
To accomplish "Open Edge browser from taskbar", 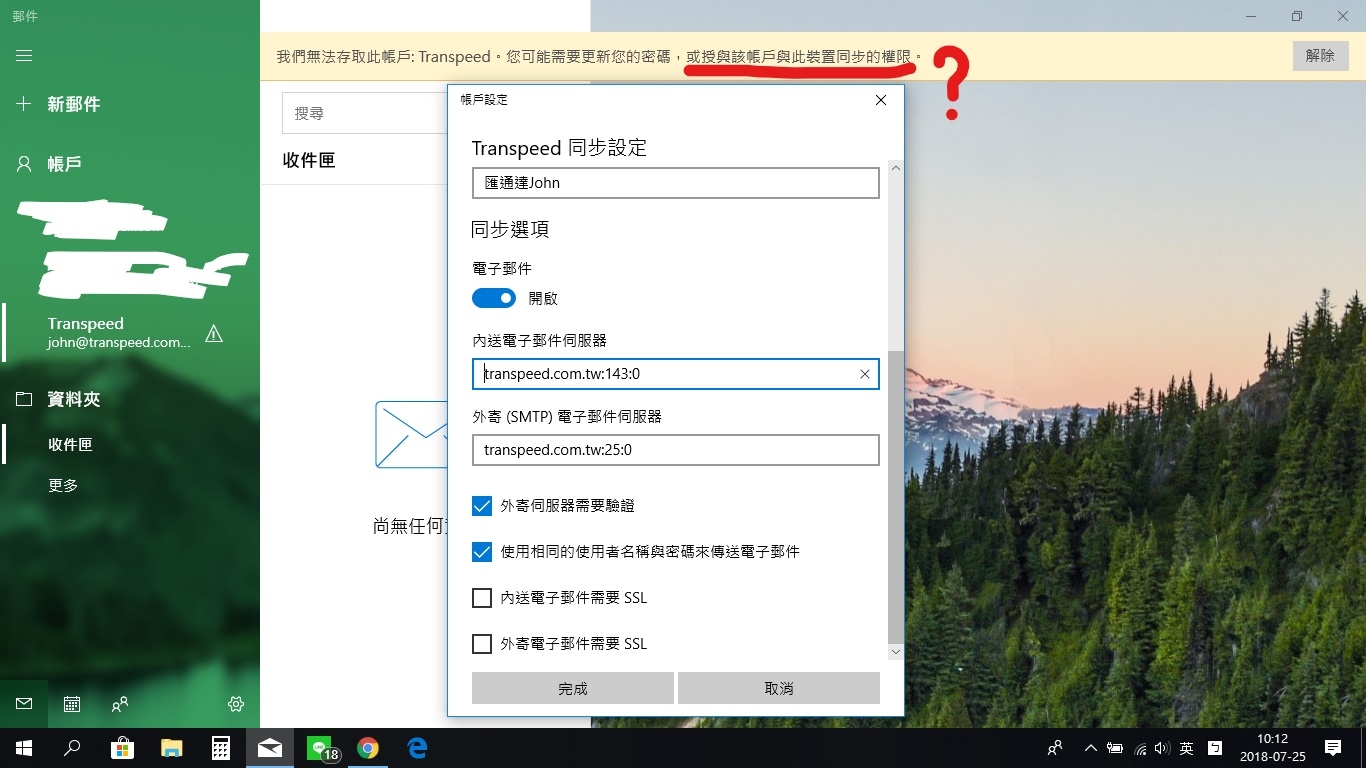I will [x=417, y=748].
